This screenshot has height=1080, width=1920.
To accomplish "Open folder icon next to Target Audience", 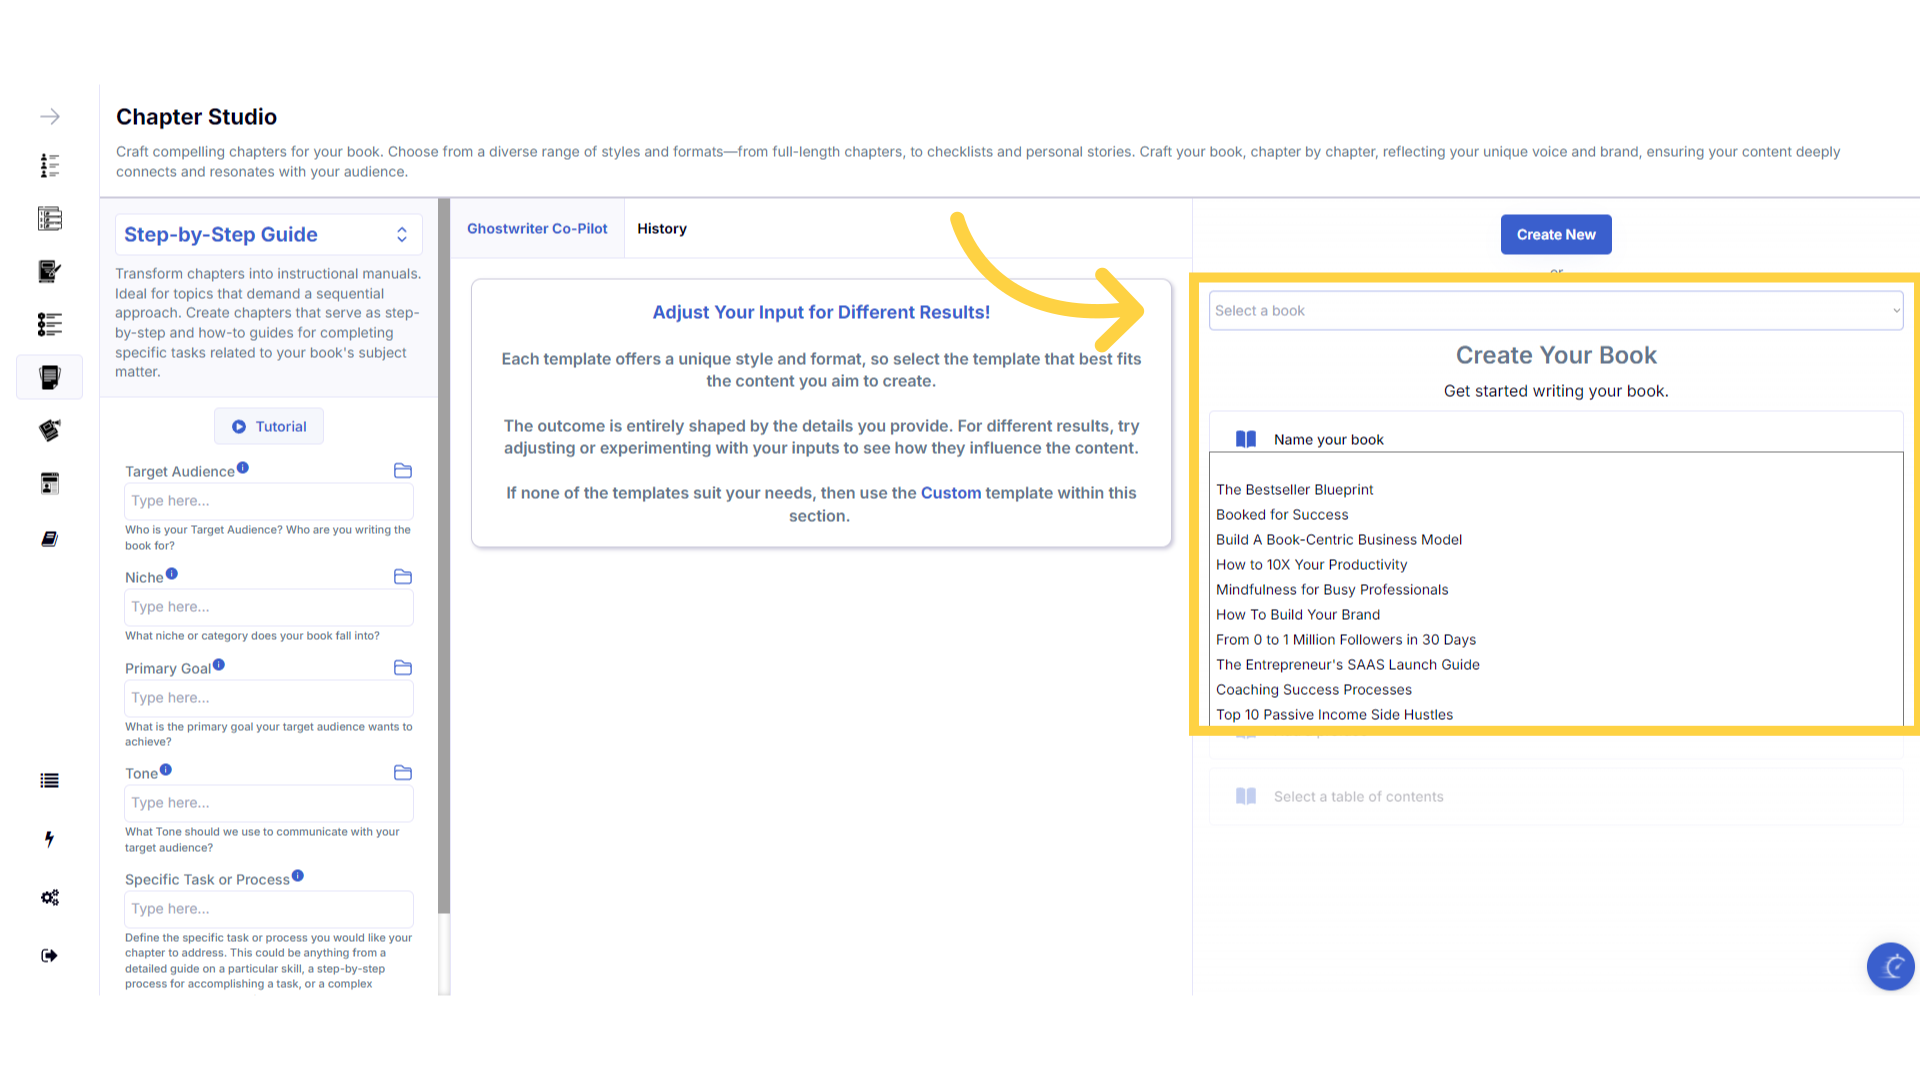I will click(403, 471).
